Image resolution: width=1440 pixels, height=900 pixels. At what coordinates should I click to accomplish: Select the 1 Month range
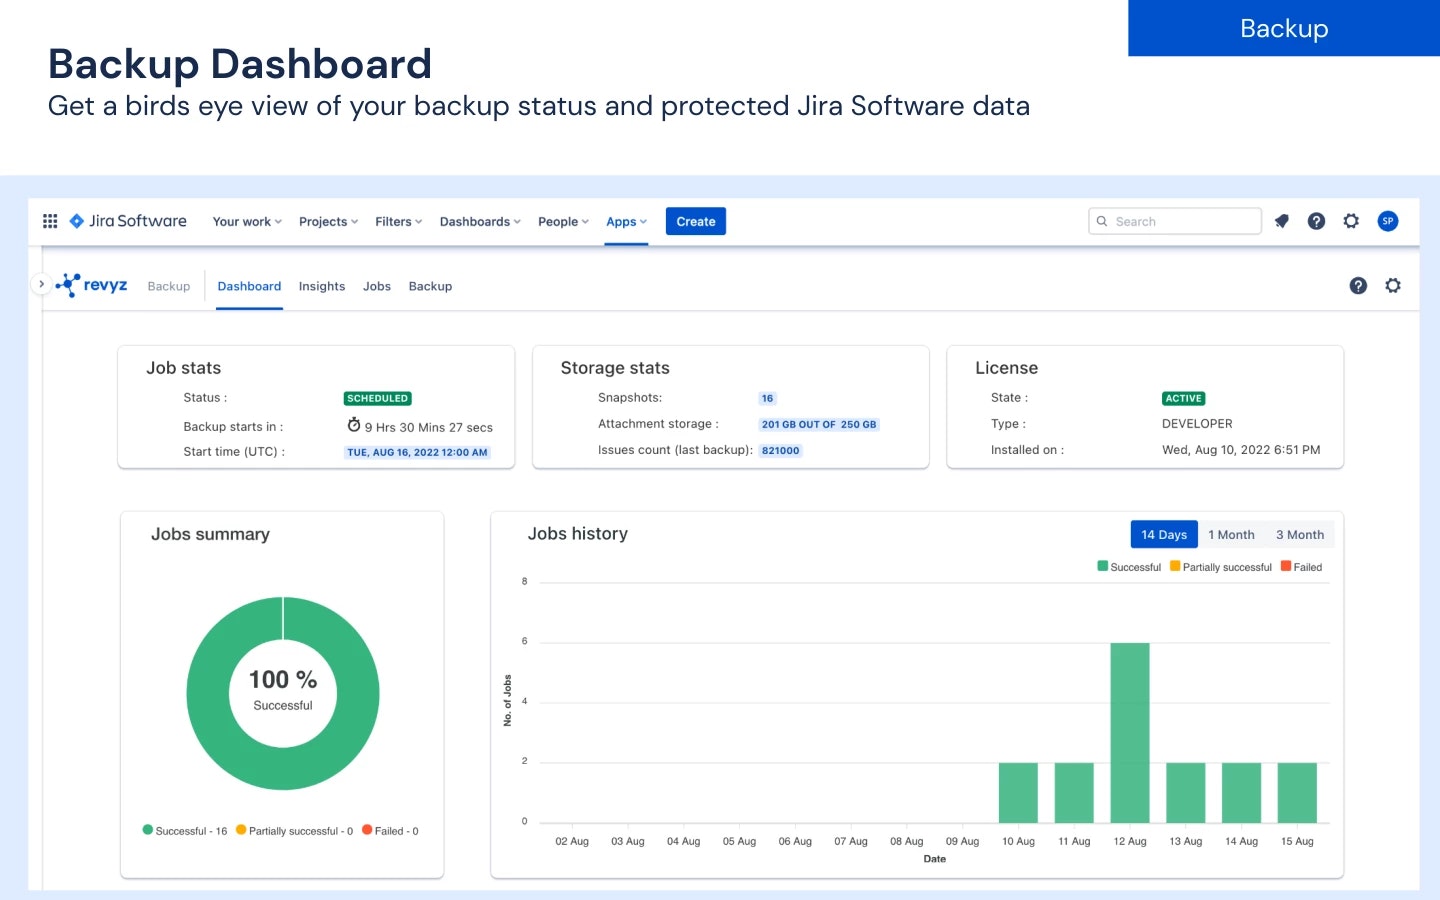[x=1231, y=535]
